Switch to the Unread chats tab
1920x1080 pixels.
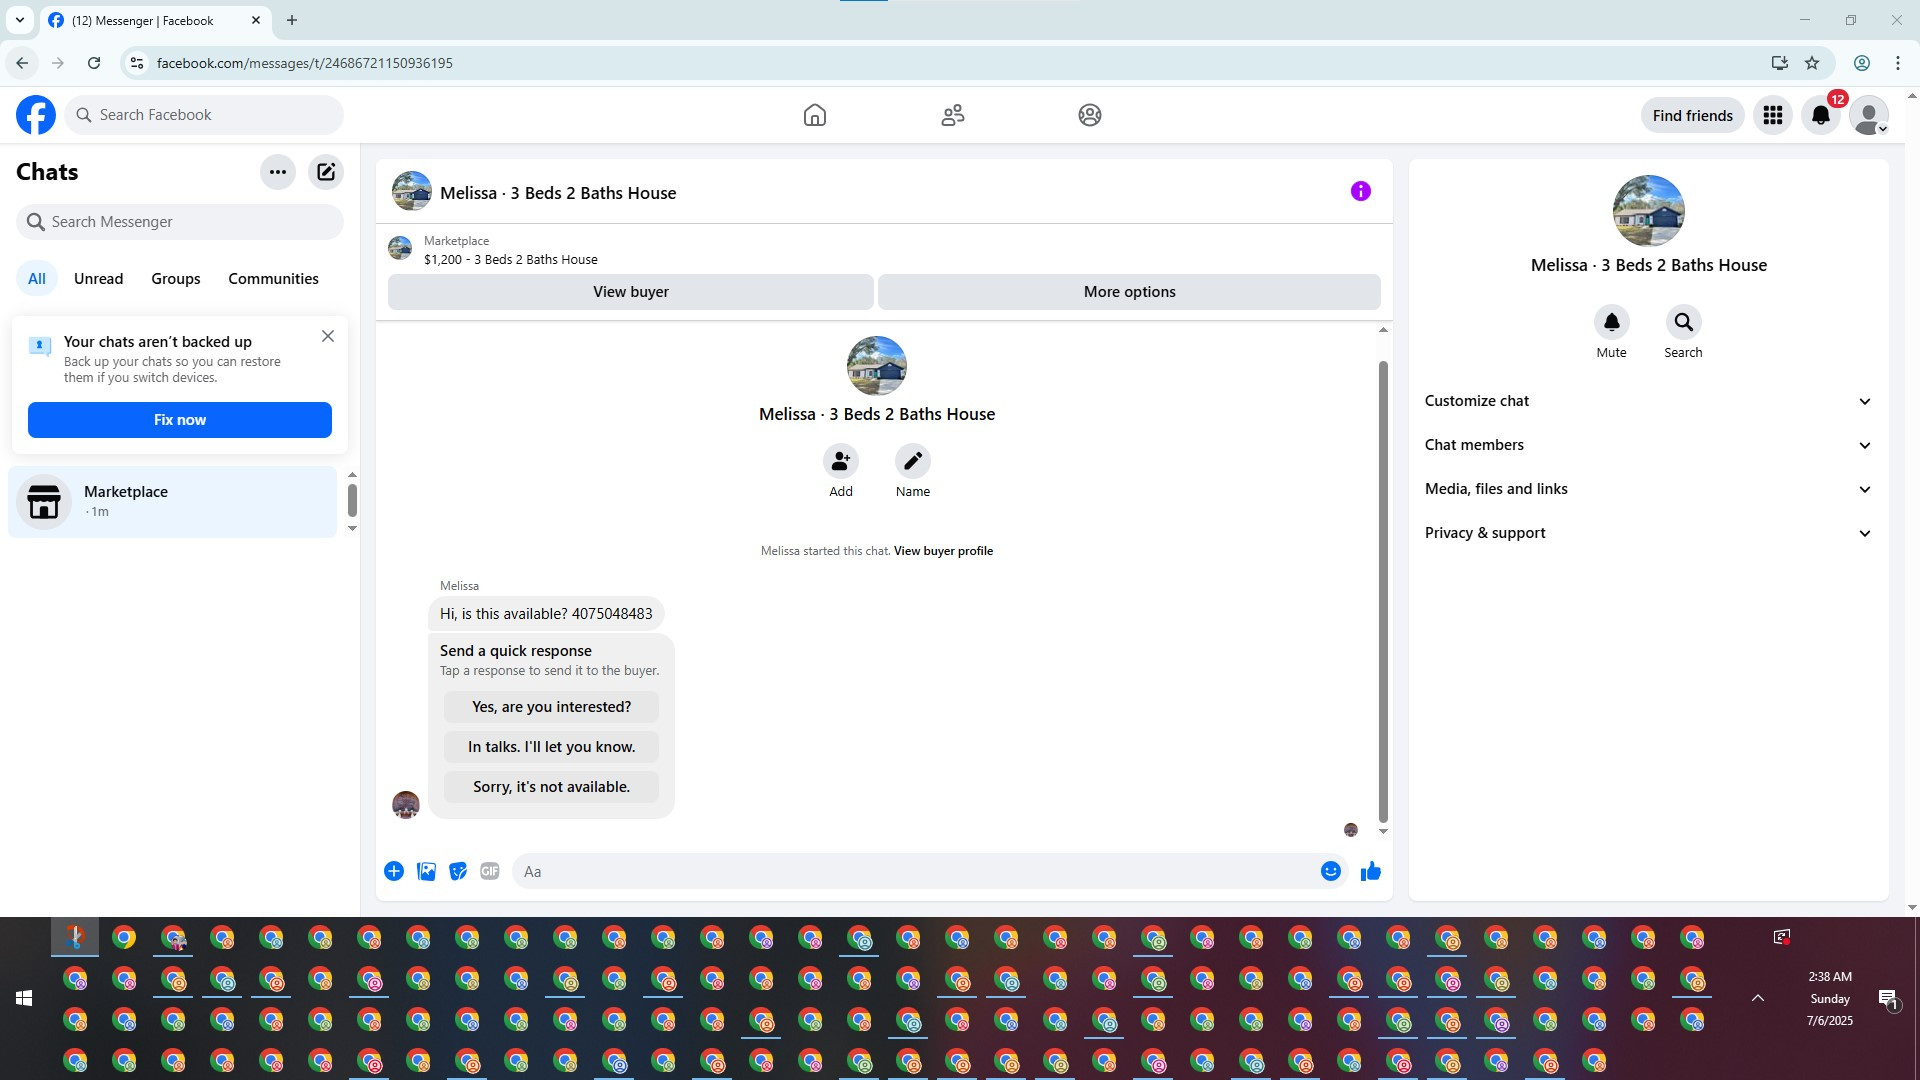[98, 279]
